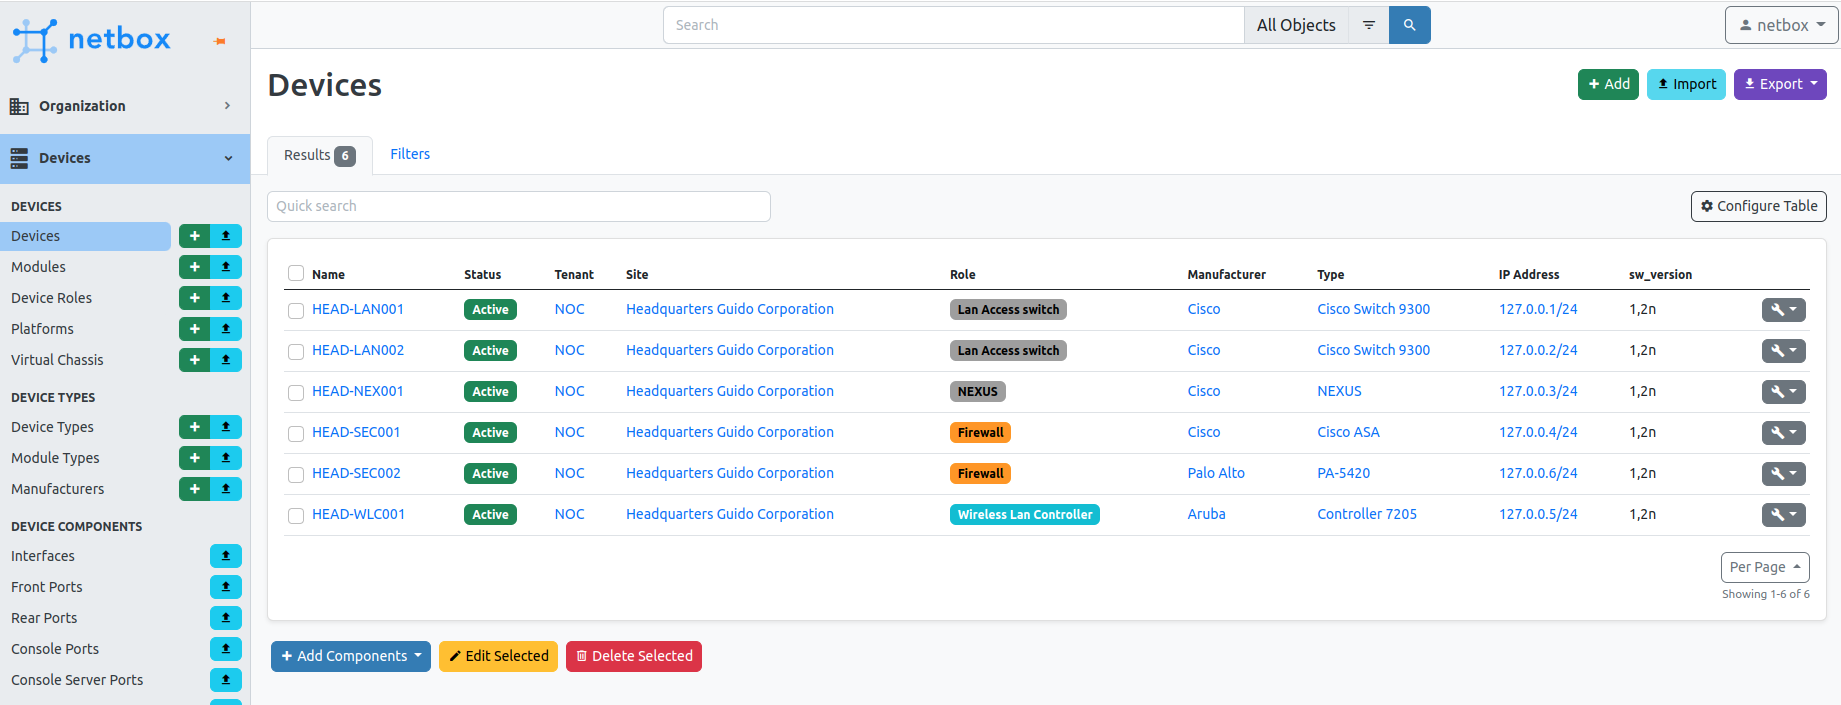Import device types via upload icon
Image resolution: width=1841 pixels, height=705 pixels.
pyautogui.click(x=226, y=427)
